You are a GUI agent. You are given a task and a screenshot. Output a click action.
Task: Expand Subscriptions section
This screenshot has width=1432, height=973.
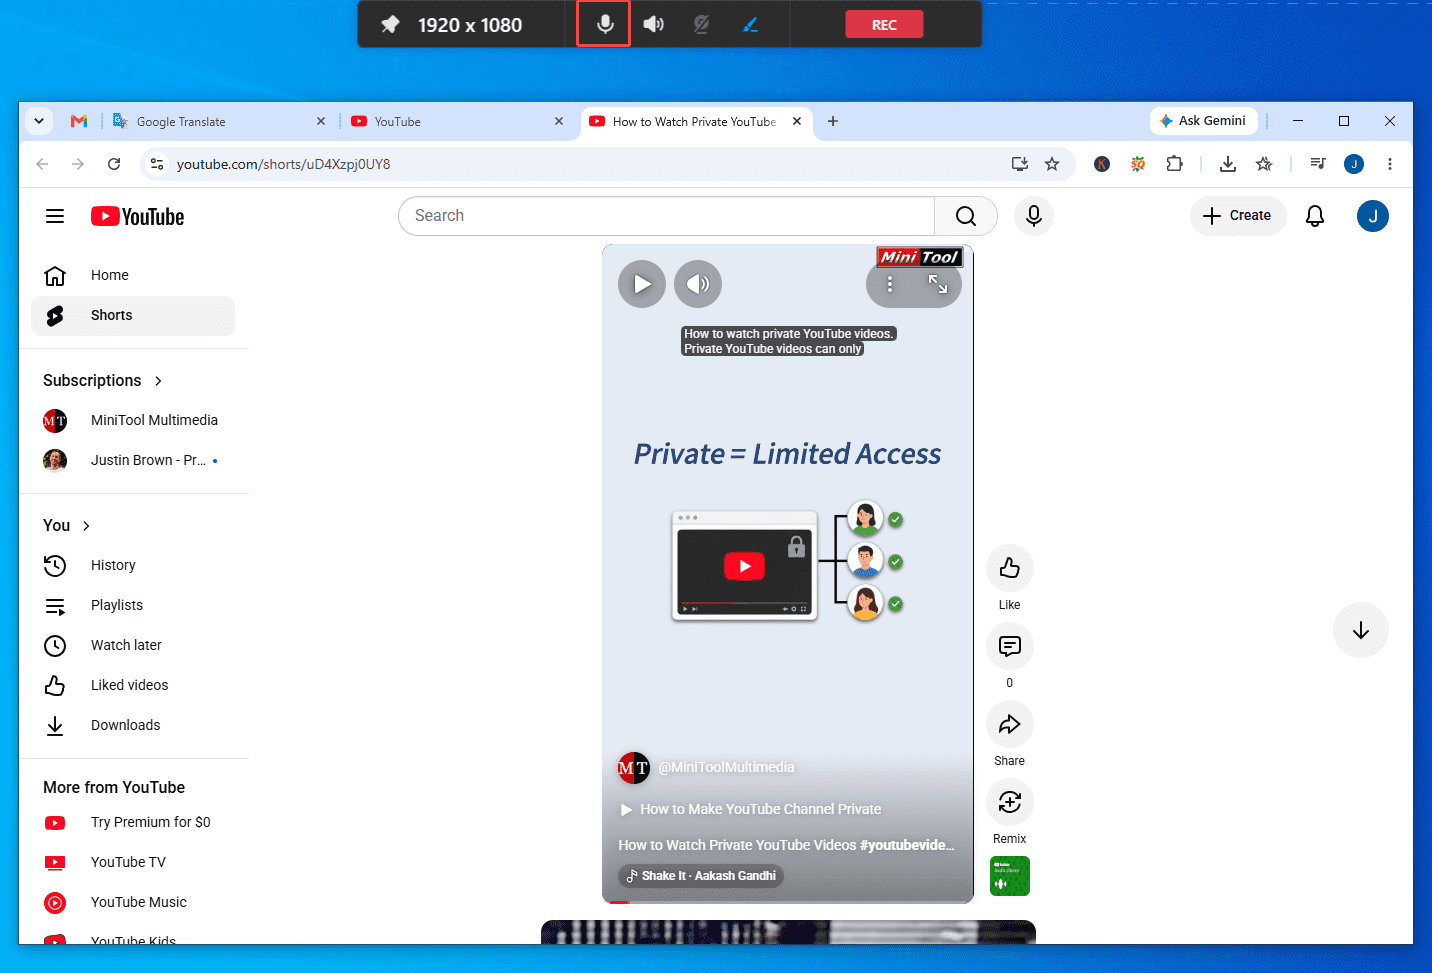point(103,380)
